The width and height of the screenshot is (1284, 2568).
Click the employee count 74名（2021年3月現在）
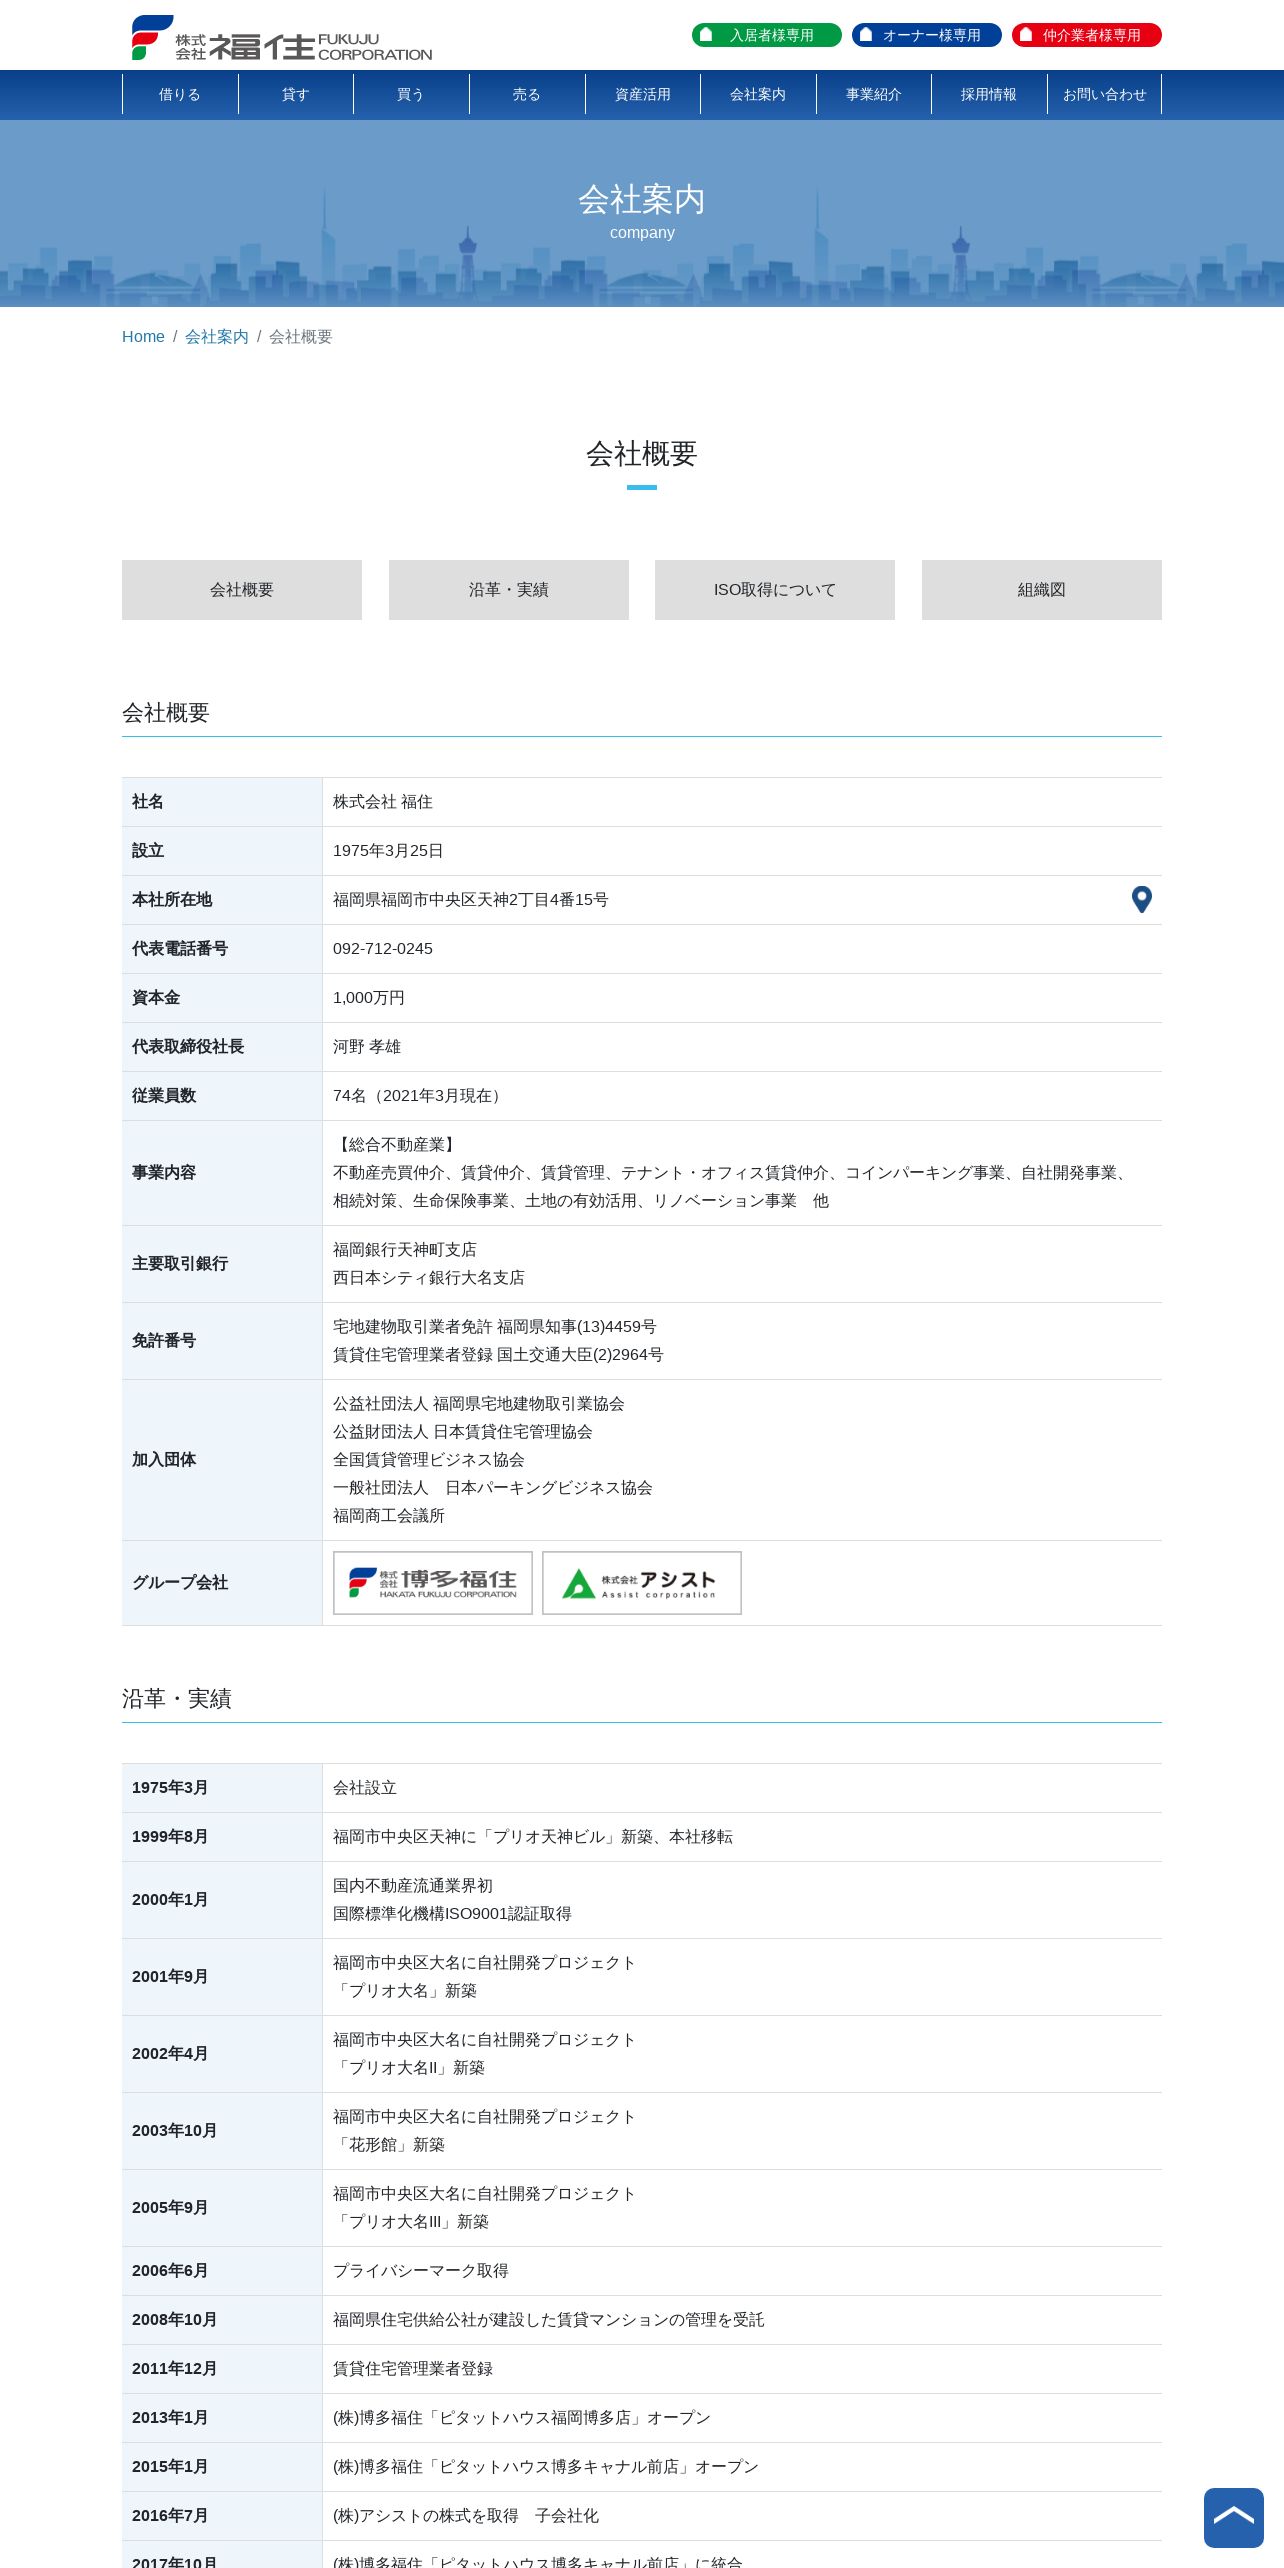(420, 1095)
